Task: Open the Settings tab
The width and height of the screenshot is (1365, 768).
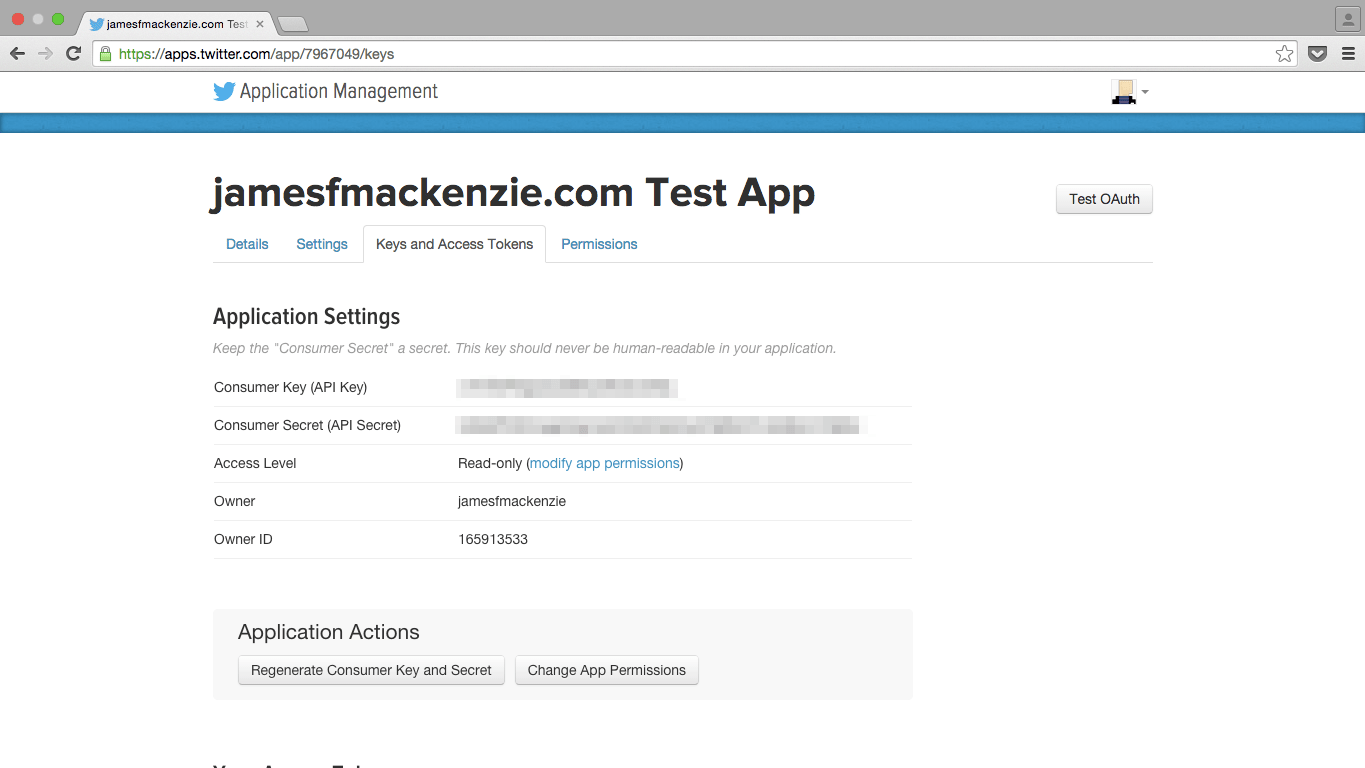Action: [x=322, y=244]
